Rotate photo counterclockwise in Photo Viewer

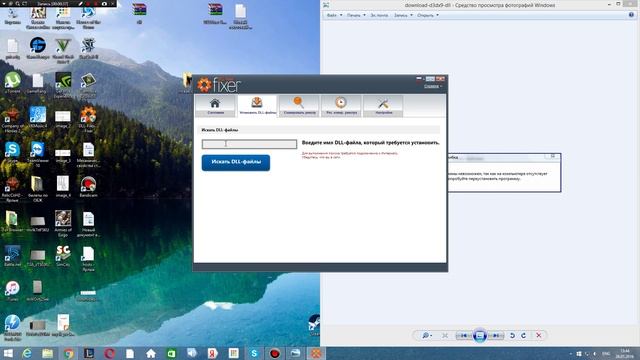pos(512,336)
